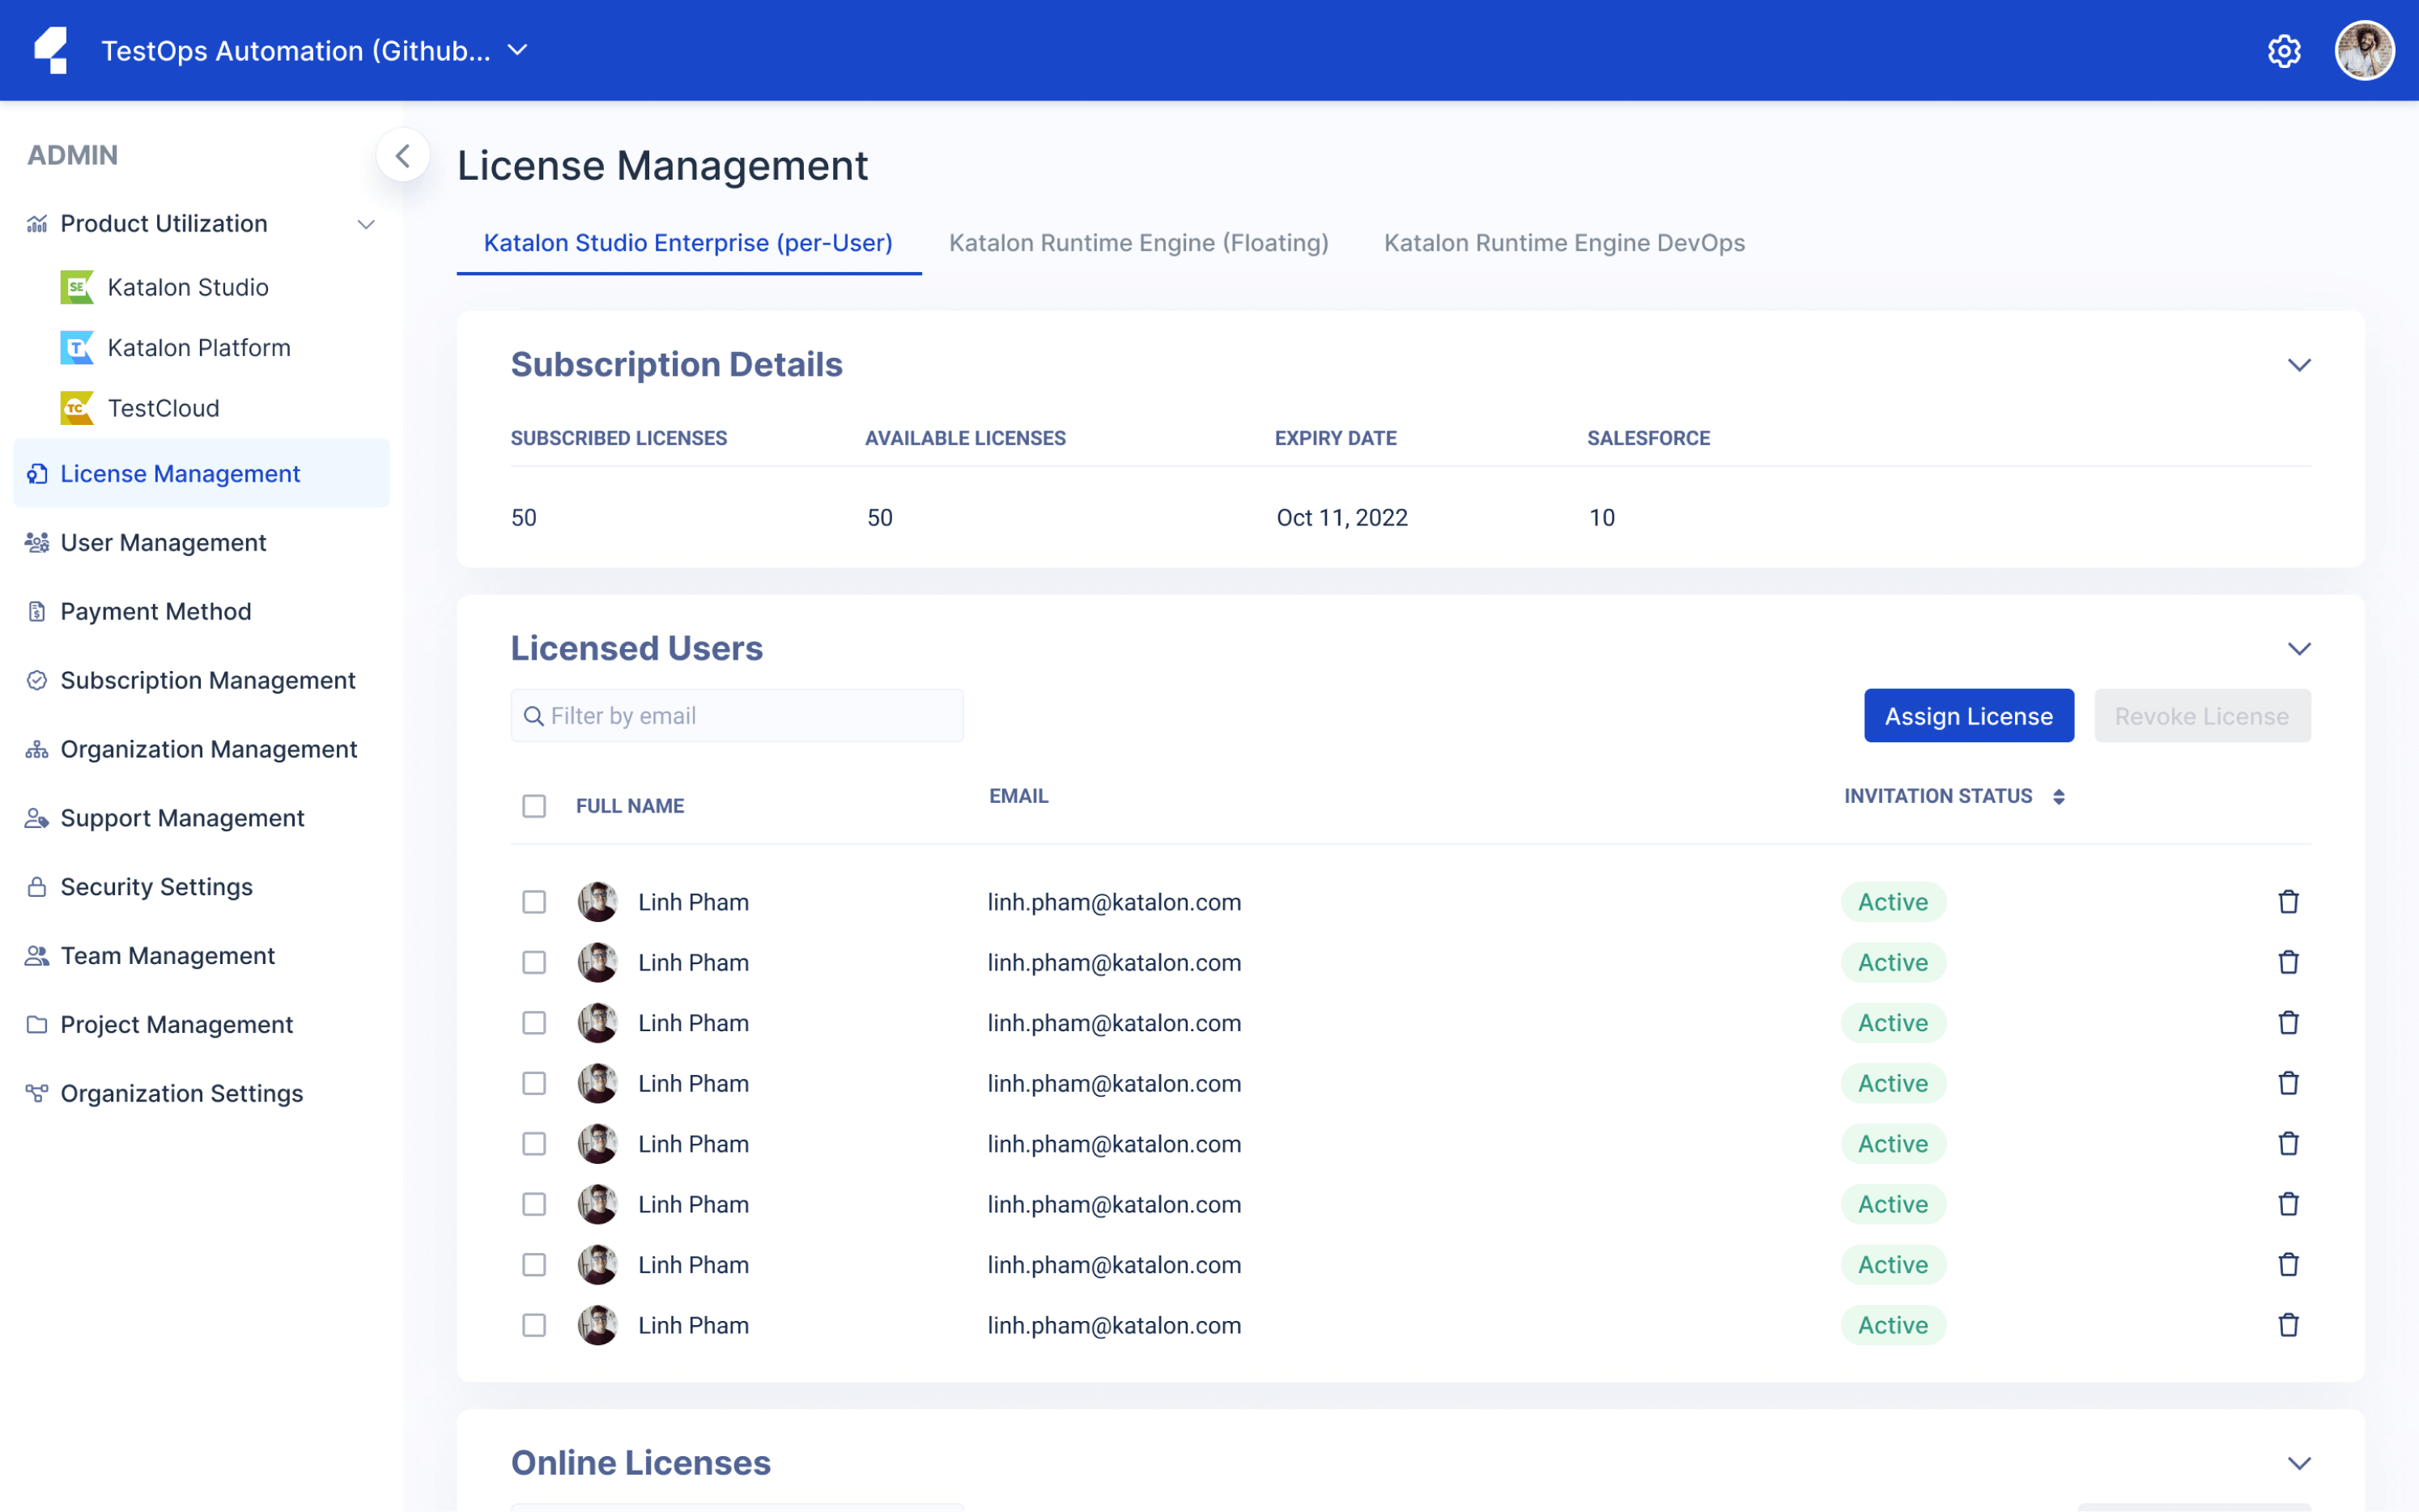Click the Assign License button
Screen dimensions: 2419x1512
click(x=1968, y=716)
